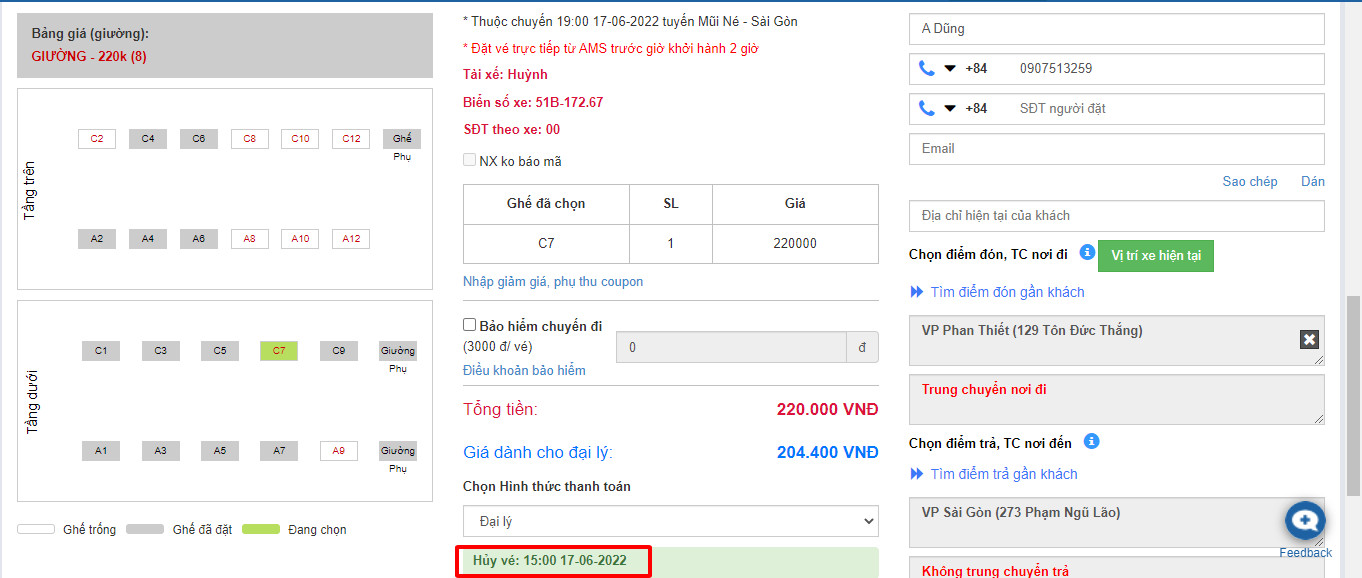Open the info tooltip for Chọn điểm đón

[x=1086, y=254]
